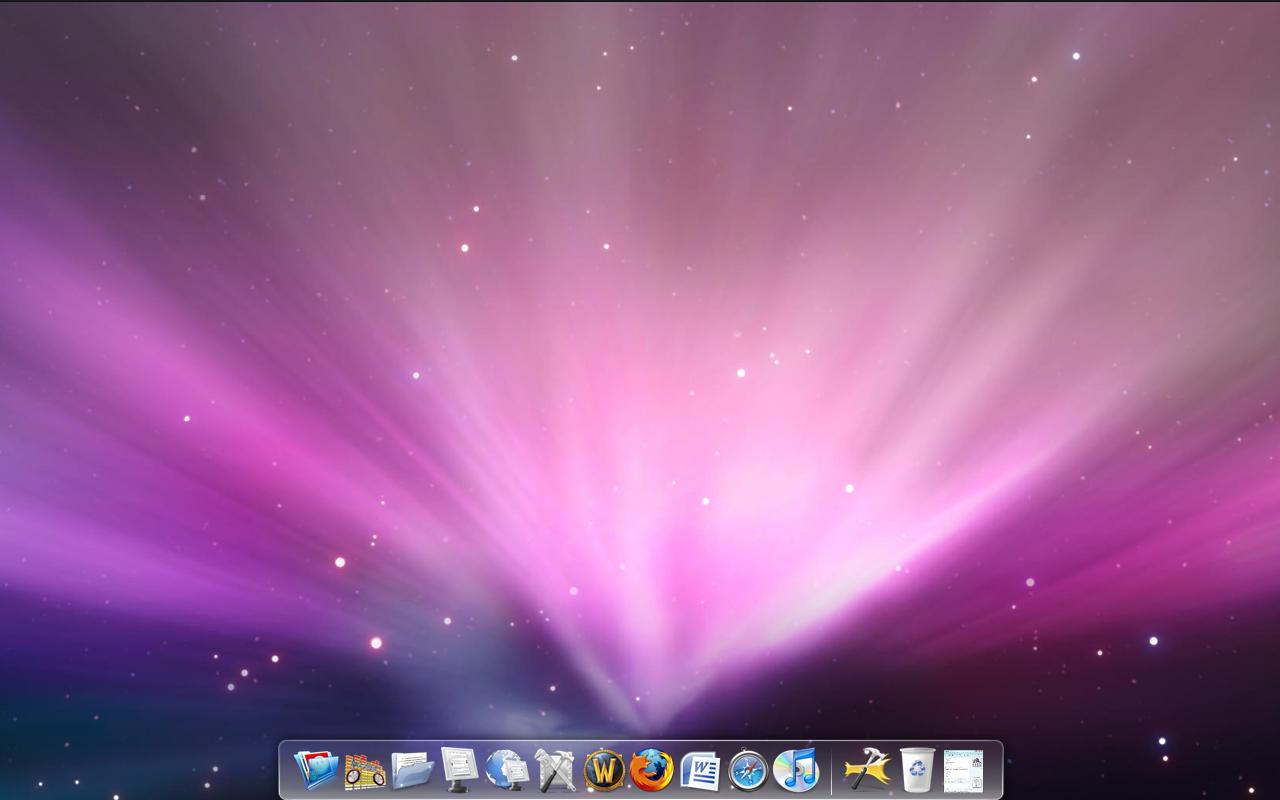Open the music folder with boombox icon
Viewport: 1280px width, 800px height.
pos(364,771)
